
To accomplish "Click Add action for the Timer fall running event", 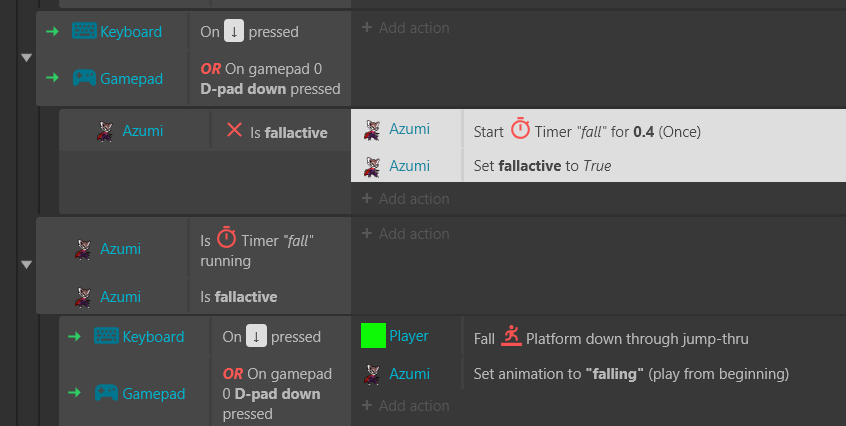I will [x=405, y=233].
